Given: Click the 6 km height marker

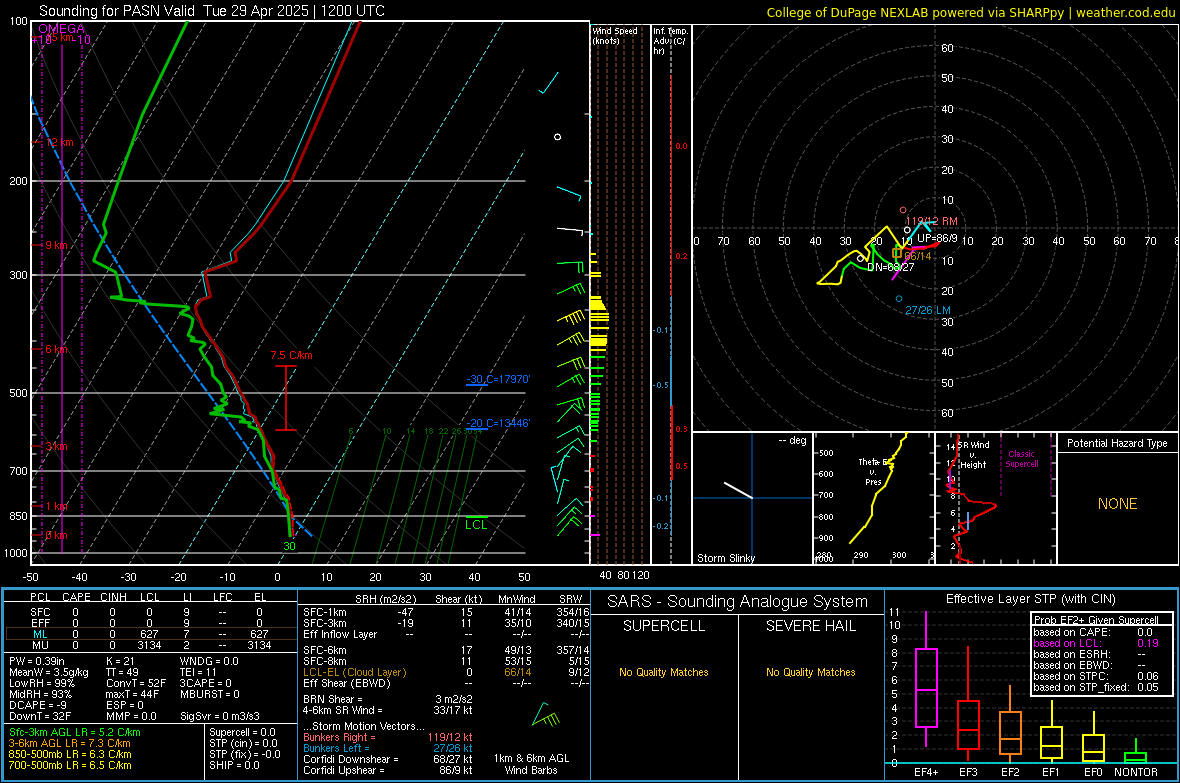Looking at the screenshot, I should (56, 349).
